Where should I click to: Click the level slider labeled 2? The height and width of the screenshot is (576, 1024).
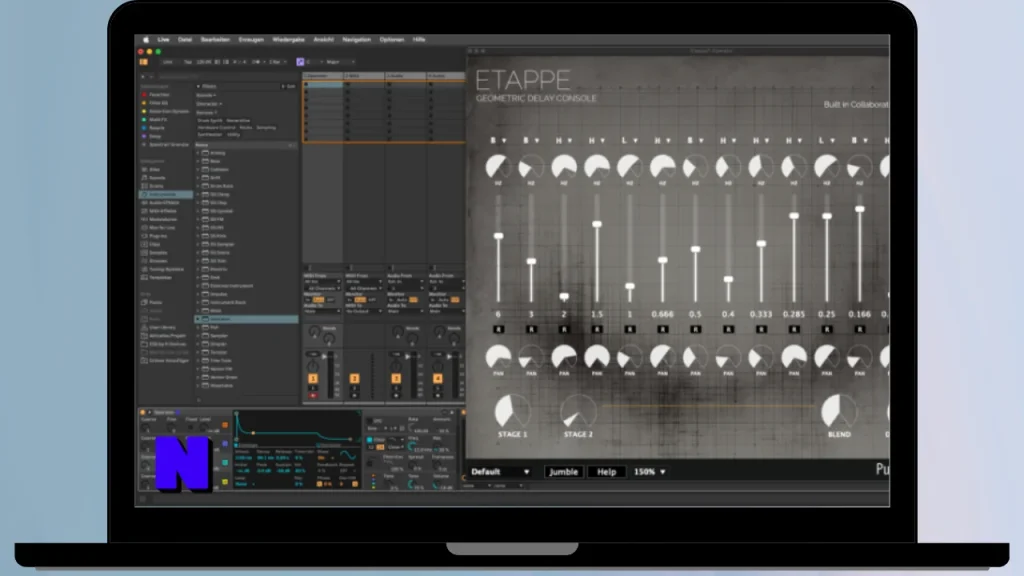[x=564, y=249]
